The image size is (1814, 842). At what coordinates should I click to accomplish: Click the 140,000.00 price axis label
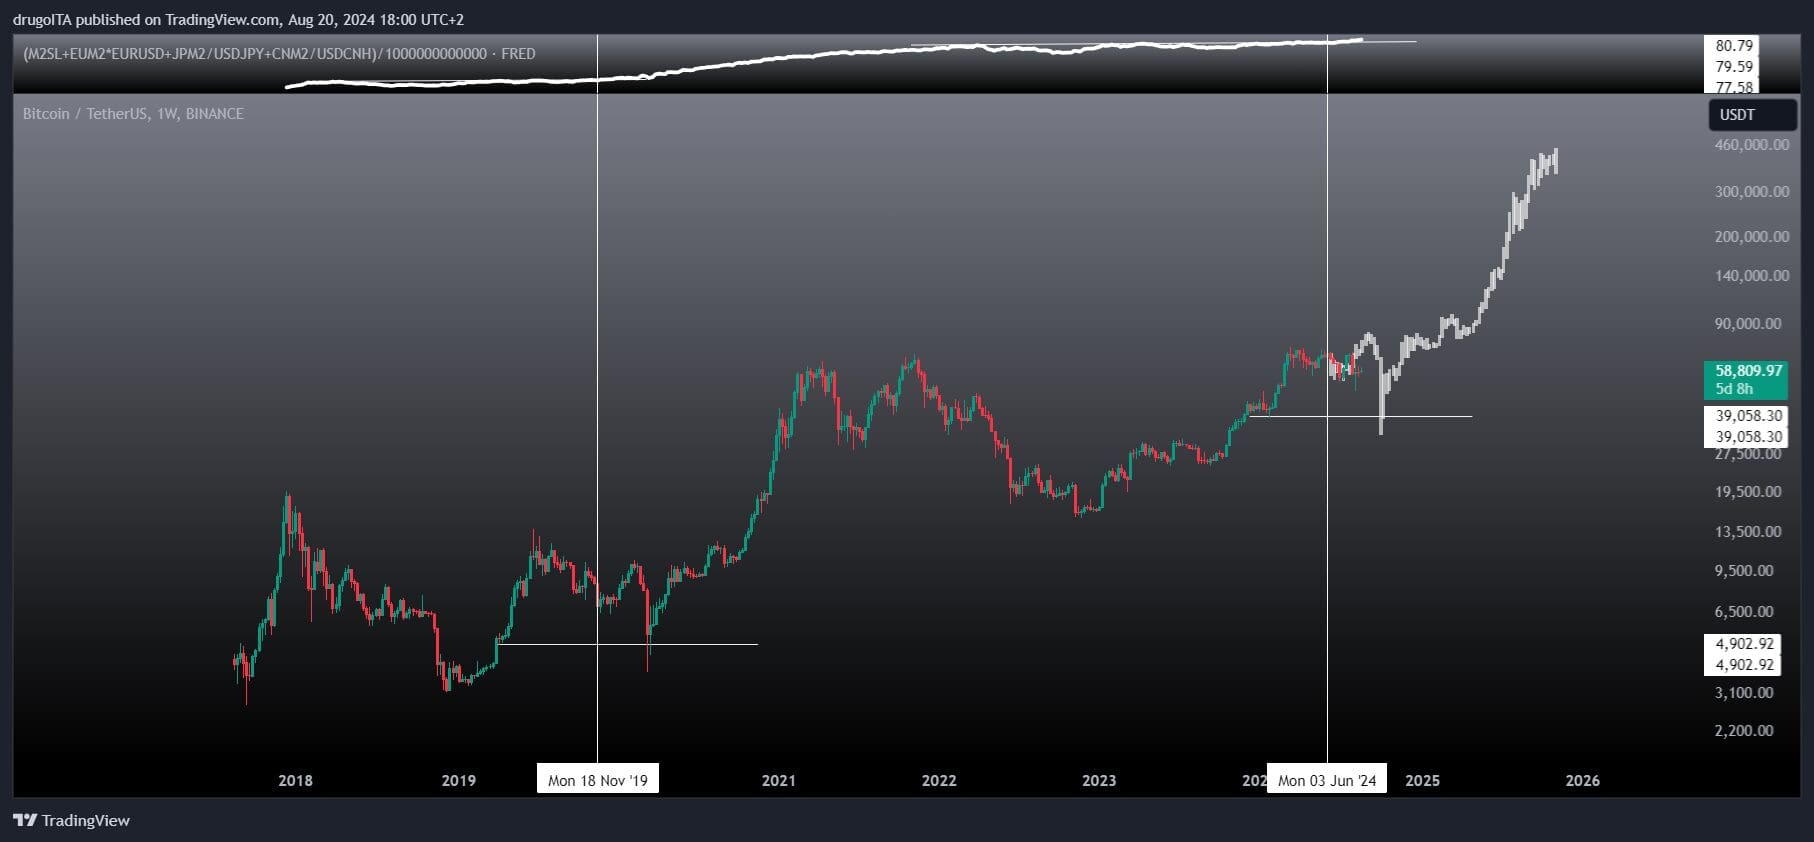(1752, 275)
